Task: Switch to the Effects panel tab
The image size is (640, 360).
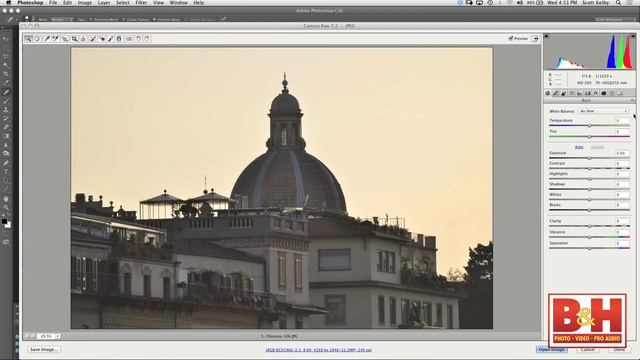Action: [x=595, y=93]
